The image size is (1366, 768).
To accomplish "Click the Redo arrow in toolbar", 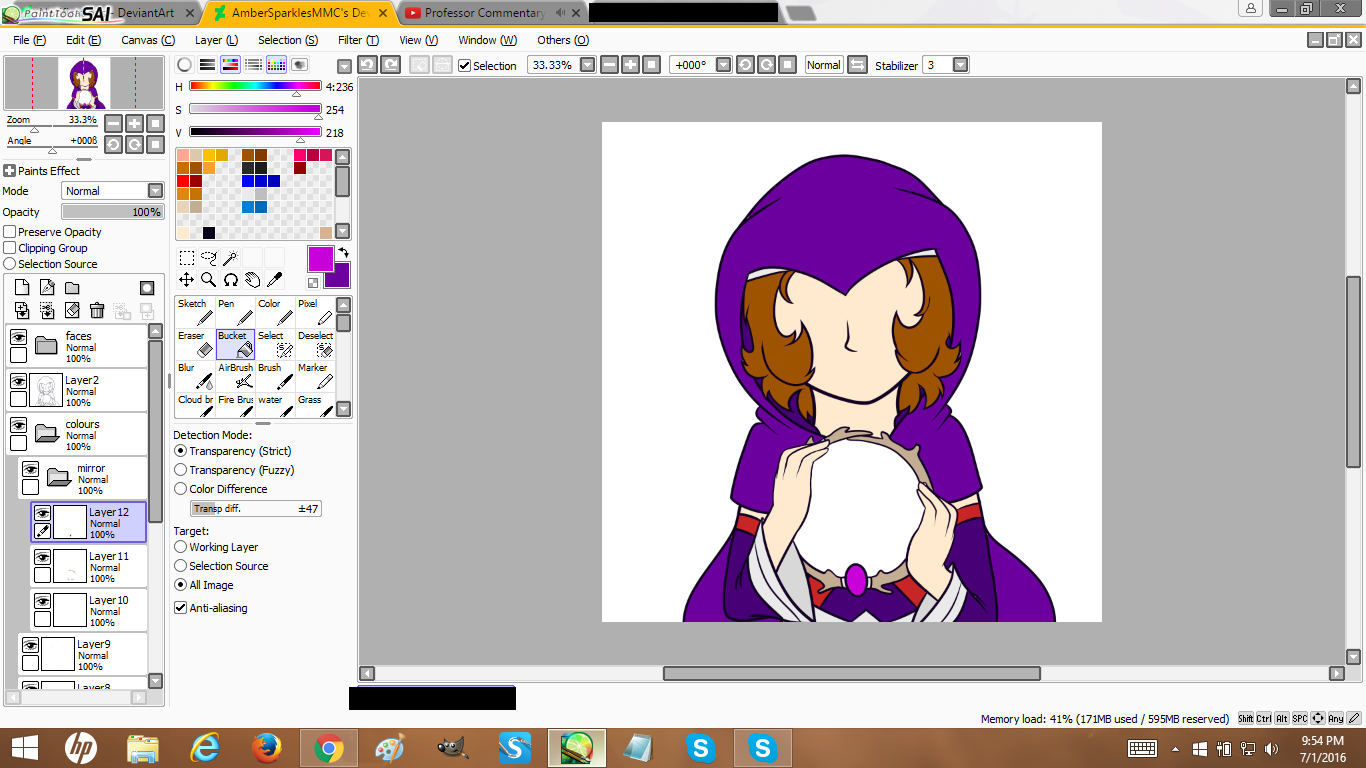I will [391, 65].
